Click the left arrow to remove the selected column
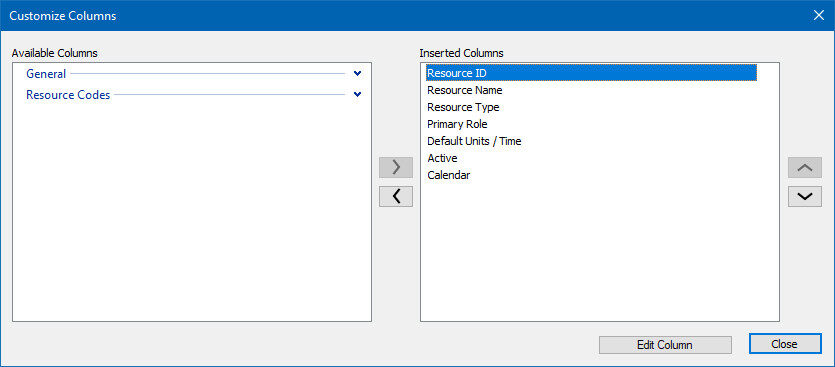The height and width of the screenshot is (367, 835). pos(396,196)
